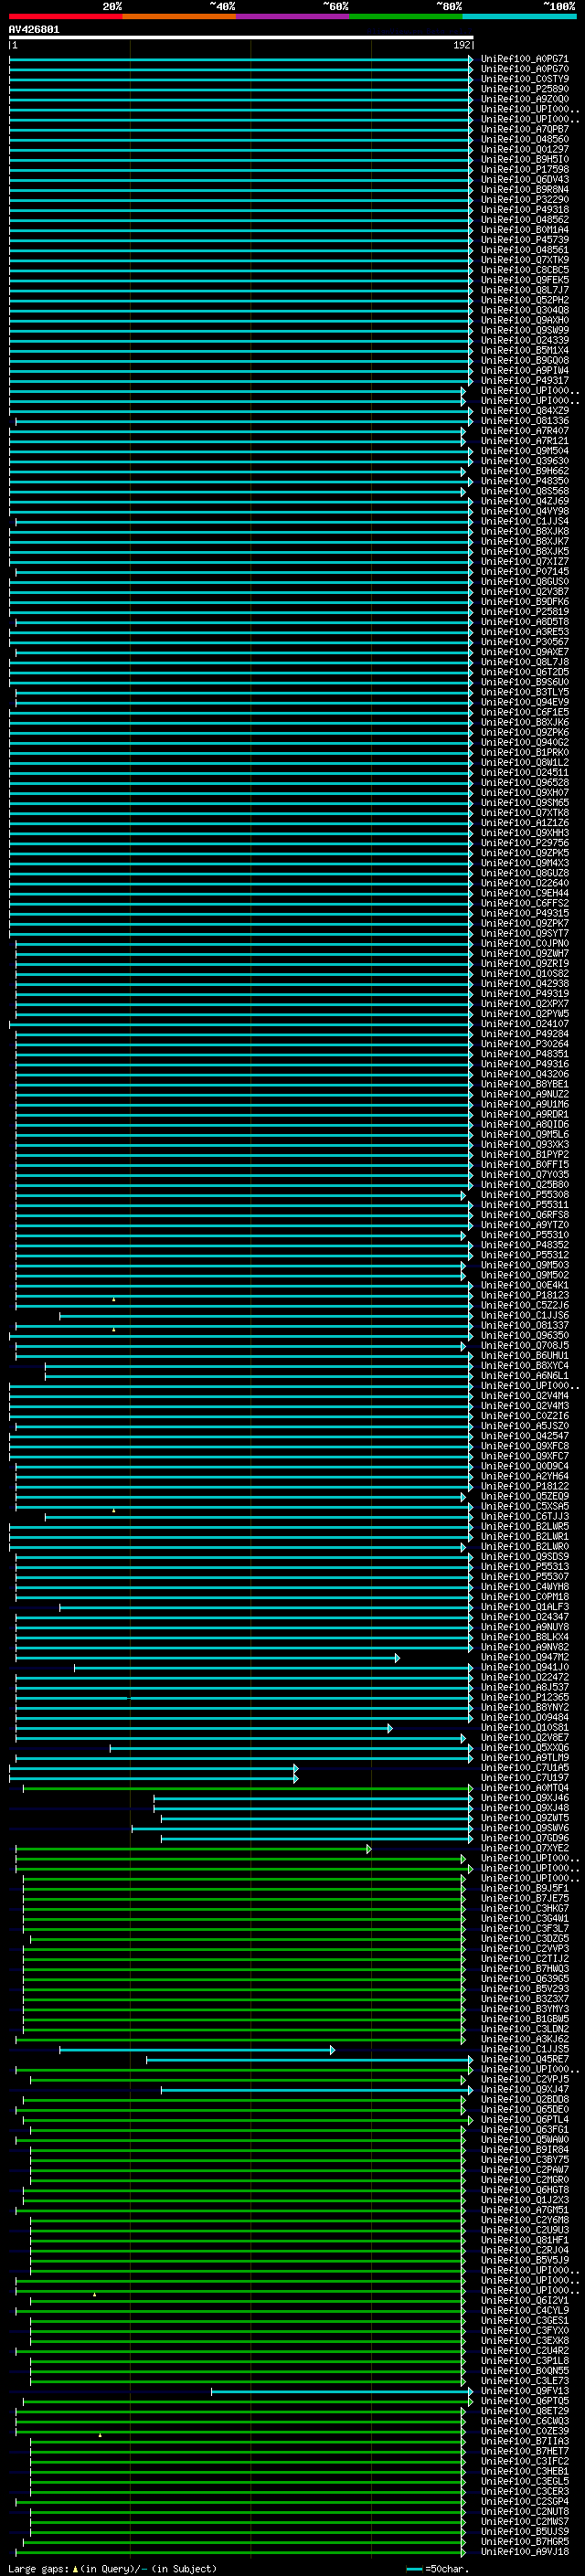Open hit UniRef100_P25890
585x2576 pixels.
[x=525, y=89]
